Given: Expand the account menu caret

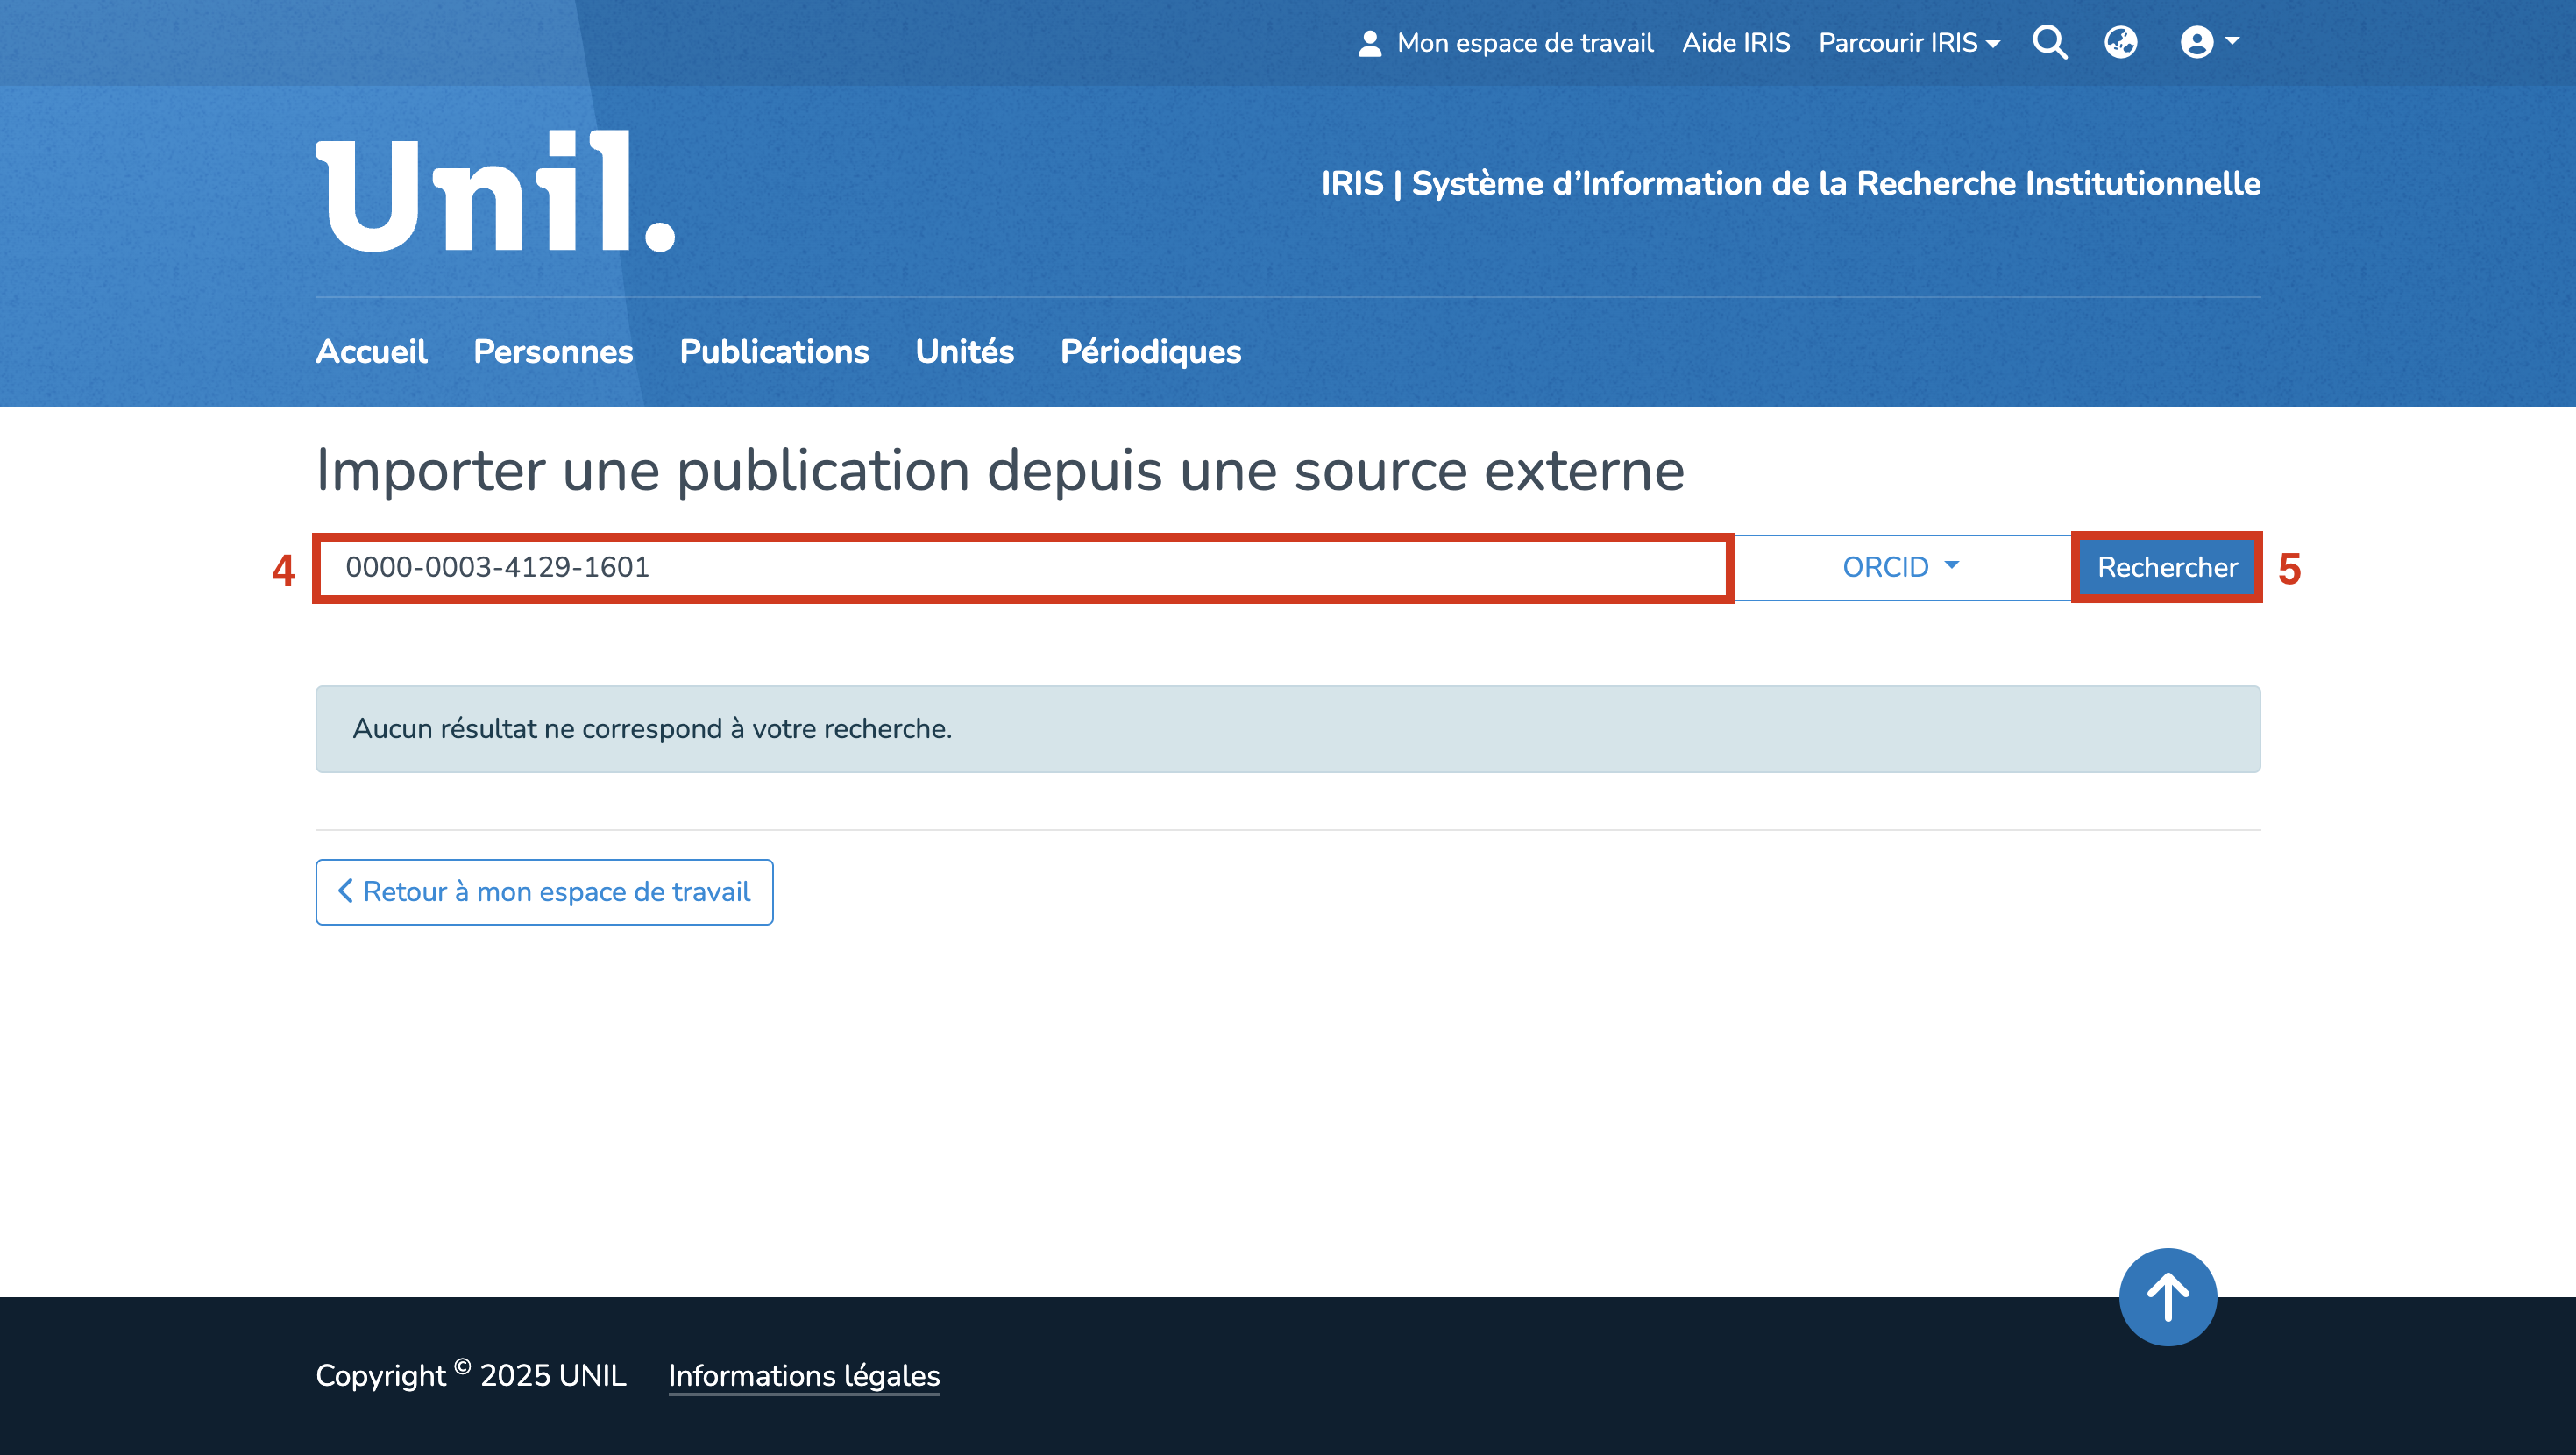Looking at the screenshot, I should point(2232,42).
